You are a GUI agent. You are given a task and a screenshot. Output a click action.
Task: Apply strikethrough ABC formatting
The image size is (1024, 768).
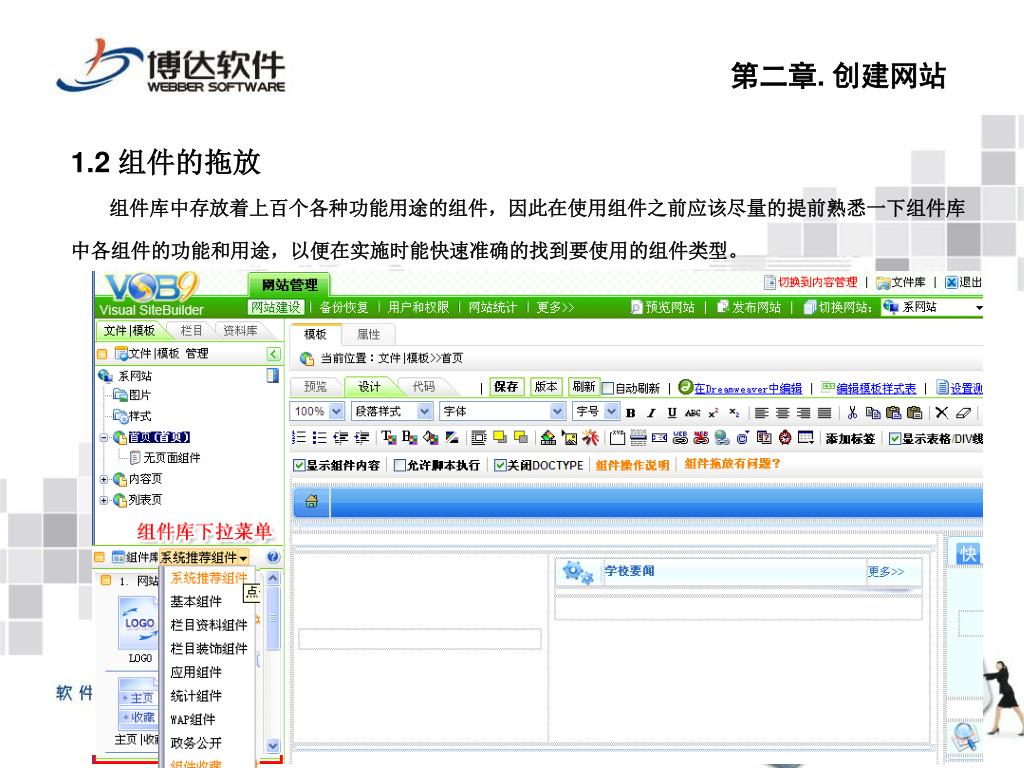tap(692, 413)
